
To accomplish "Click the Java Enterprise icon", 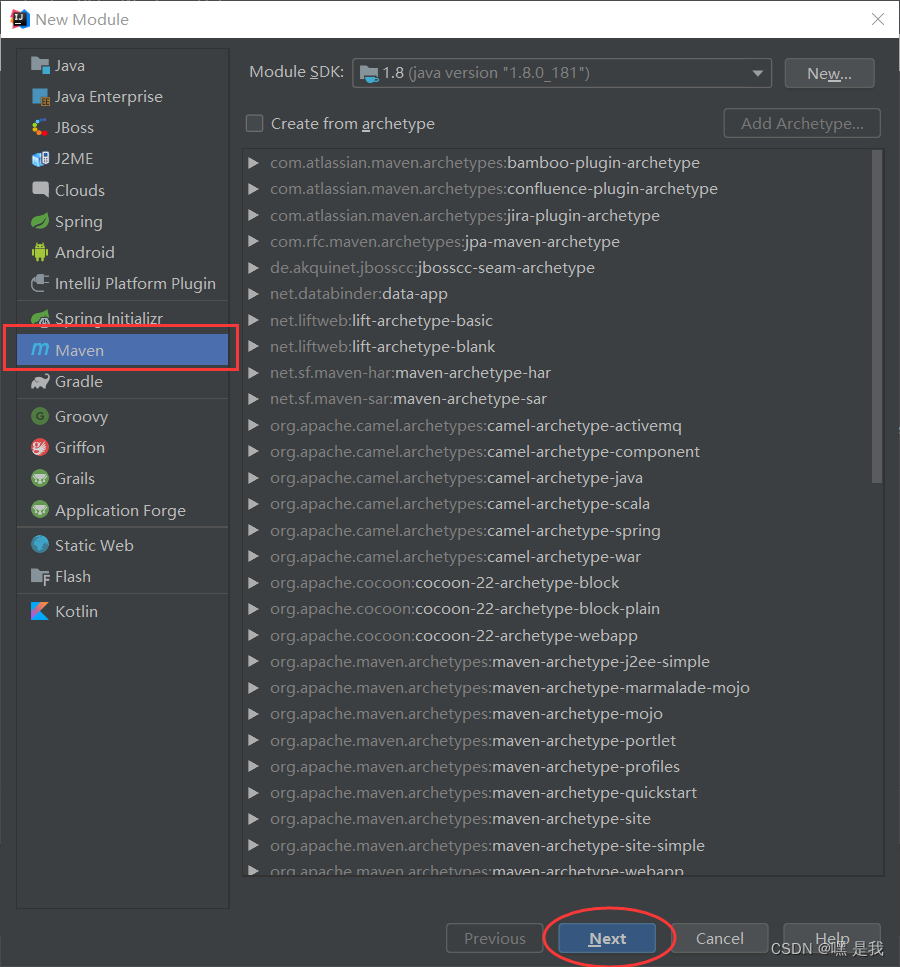I will pos(40,96).
